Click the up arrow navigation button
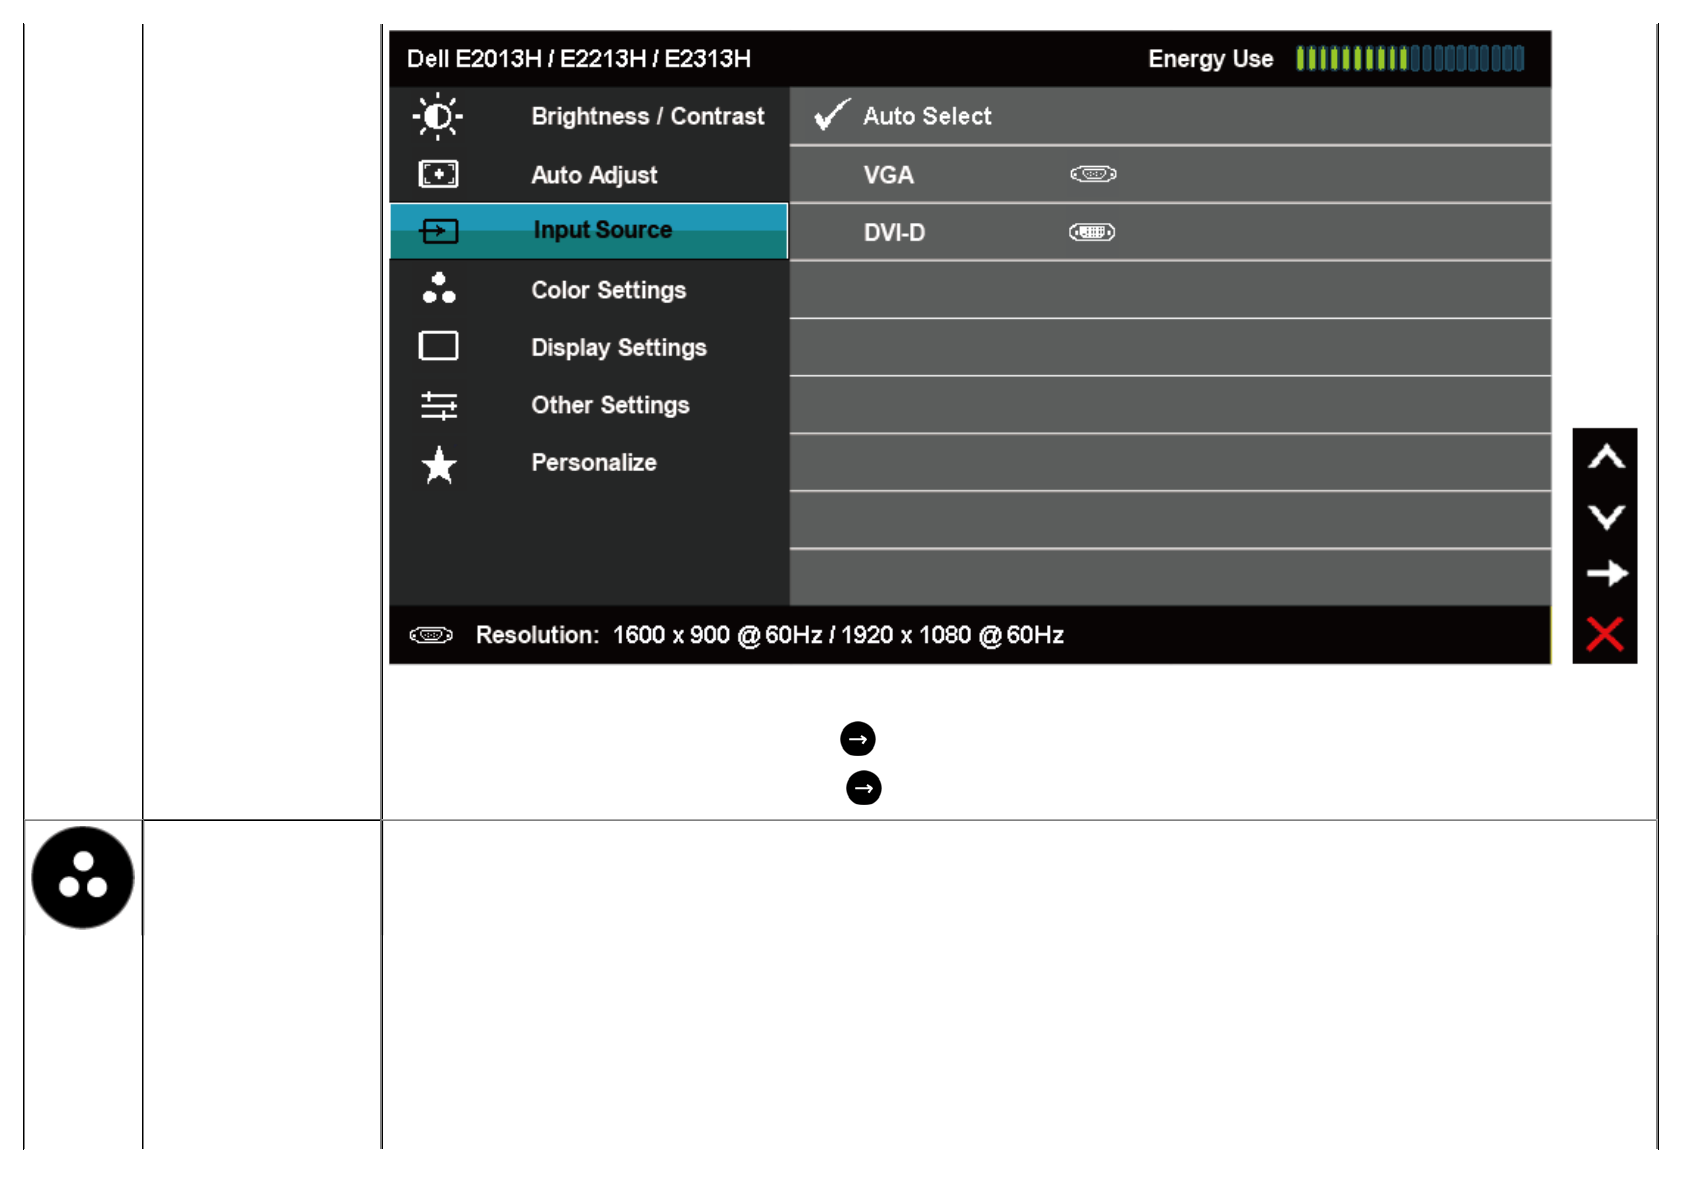The image size is (1683, 1190). click(1606, 457)
